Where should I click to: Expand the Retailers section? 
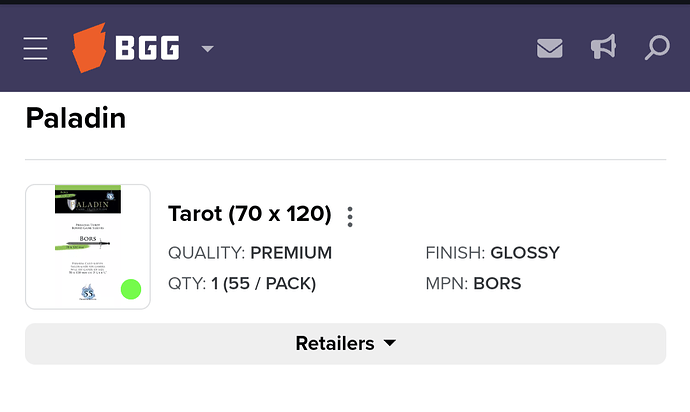336,343
